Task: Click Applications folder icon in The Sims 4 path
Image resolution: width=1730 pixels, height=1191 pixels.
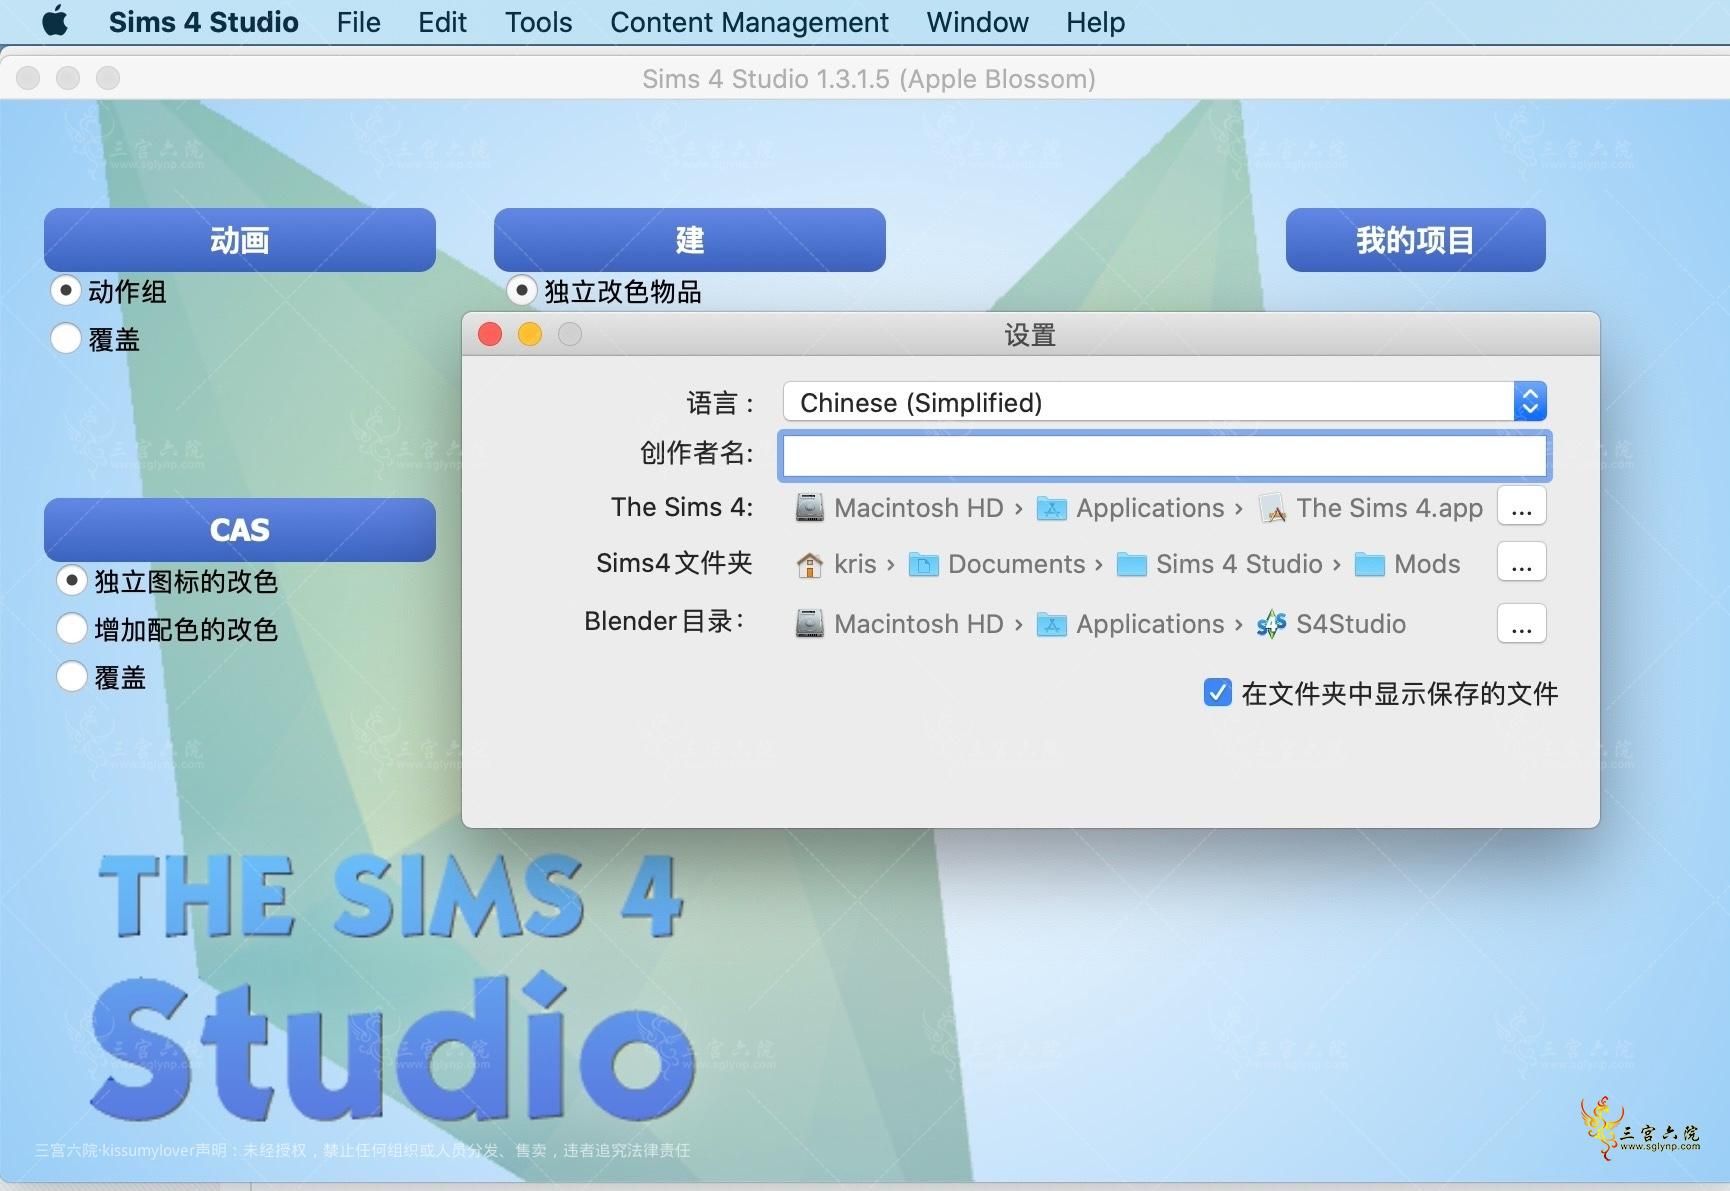Action: (x=1051, y=509)
